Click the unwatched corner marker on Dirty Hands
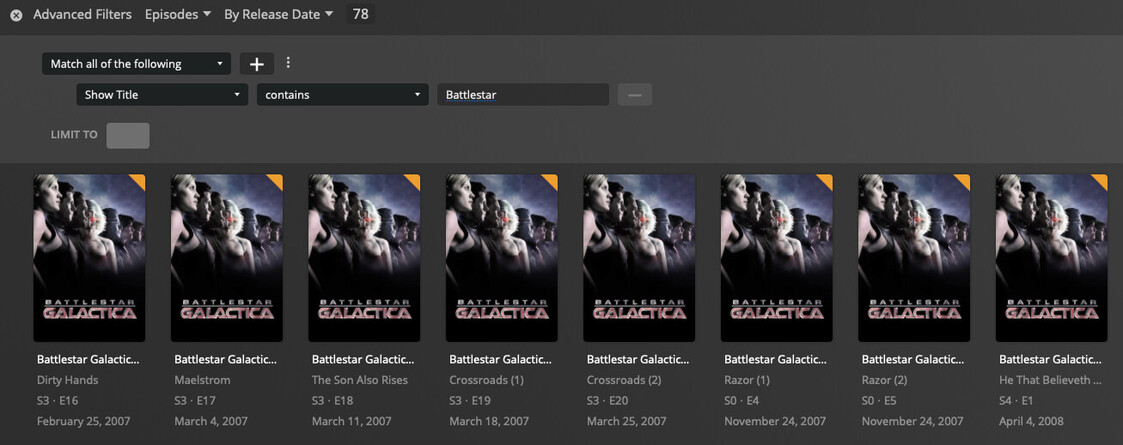1123x445 pixels. coord(139,181)
